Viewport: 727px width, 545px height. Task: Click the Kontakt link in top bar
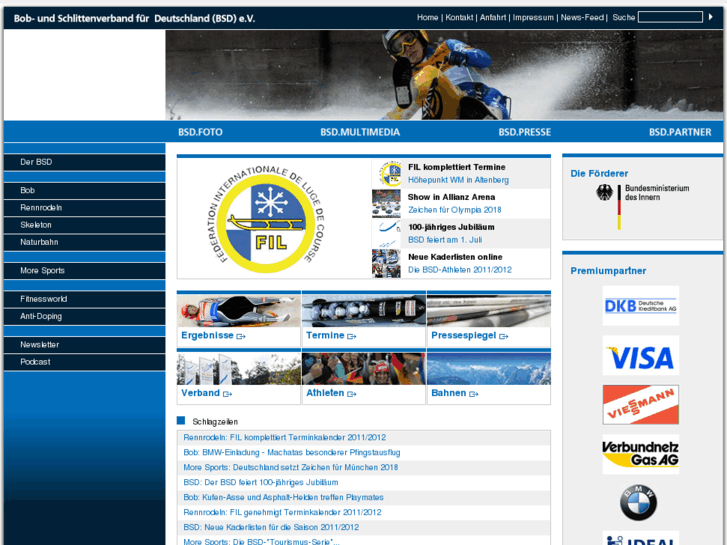pyautogui.click(x=459, y=17)
